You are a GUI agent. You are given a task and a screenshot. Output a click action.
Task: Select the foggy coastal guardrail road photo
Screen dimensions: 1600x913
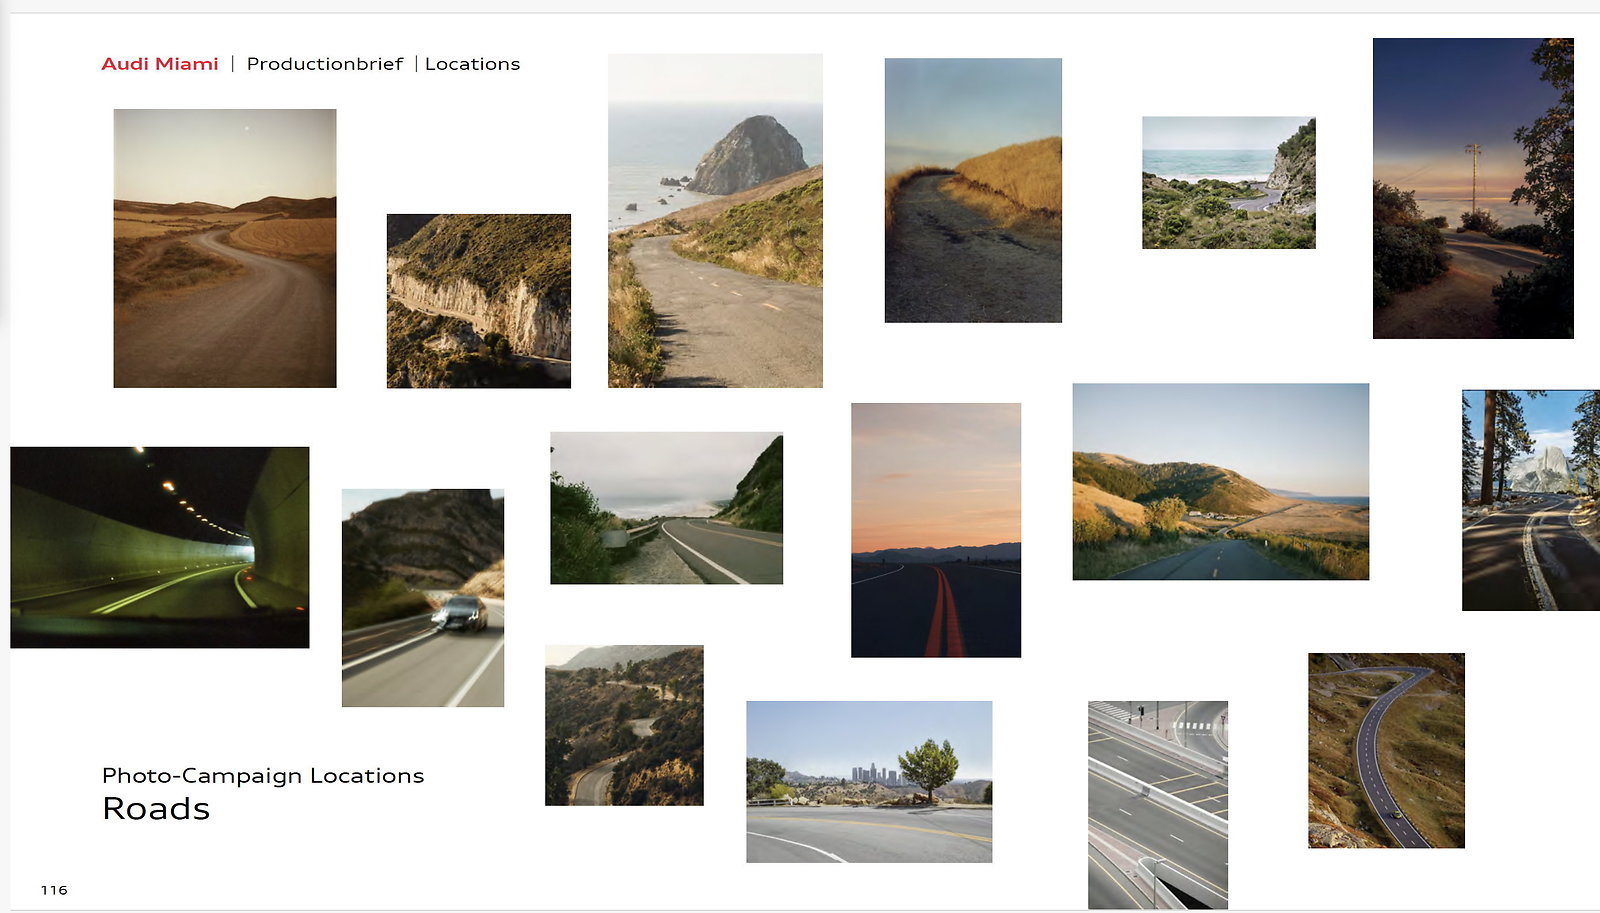point(667,508)
